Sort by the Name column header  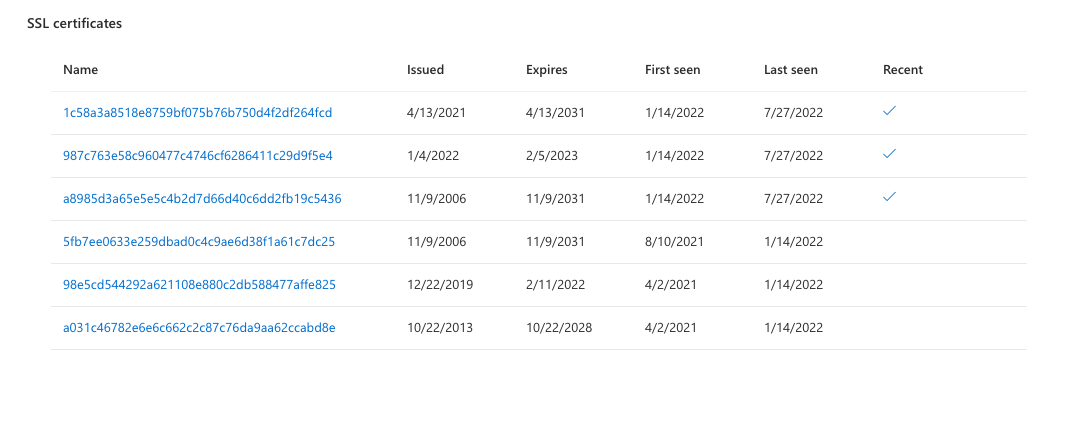click(x=80, y=70)
